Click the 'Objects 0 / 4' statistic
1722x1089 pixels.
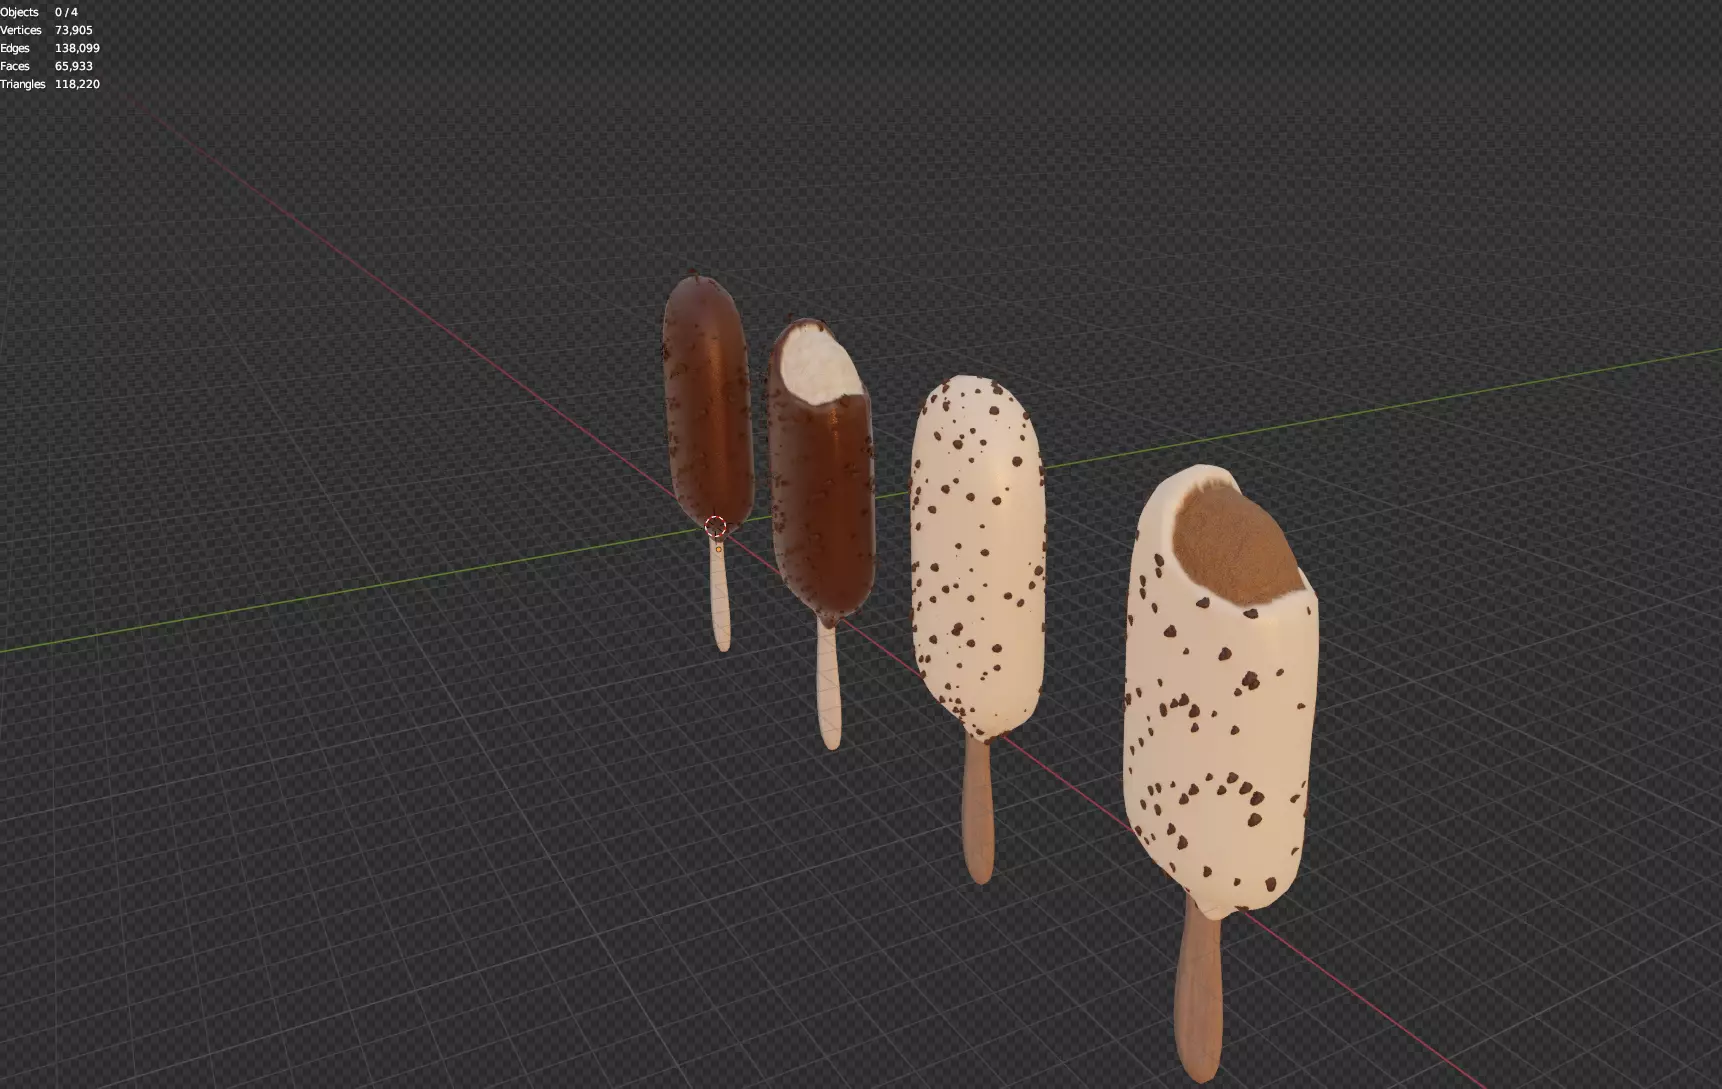[39, 12]
